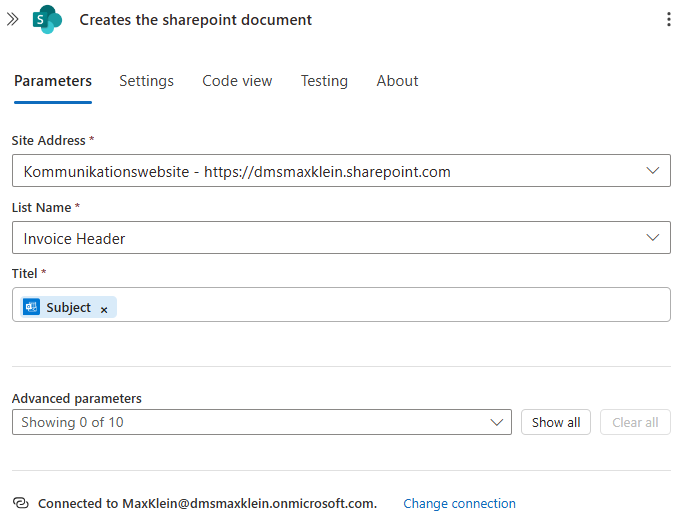Switch to the Code view tab
This screenshot has height=526, width=675.
[x=237, y=81]
